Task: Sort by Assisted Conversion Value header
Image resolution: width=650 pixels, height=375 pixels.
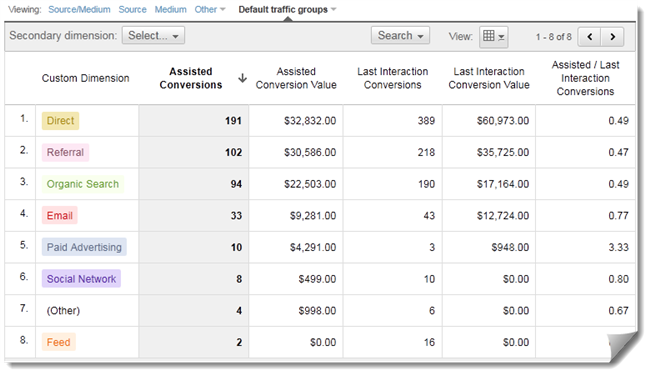Action: pos(296,78)
